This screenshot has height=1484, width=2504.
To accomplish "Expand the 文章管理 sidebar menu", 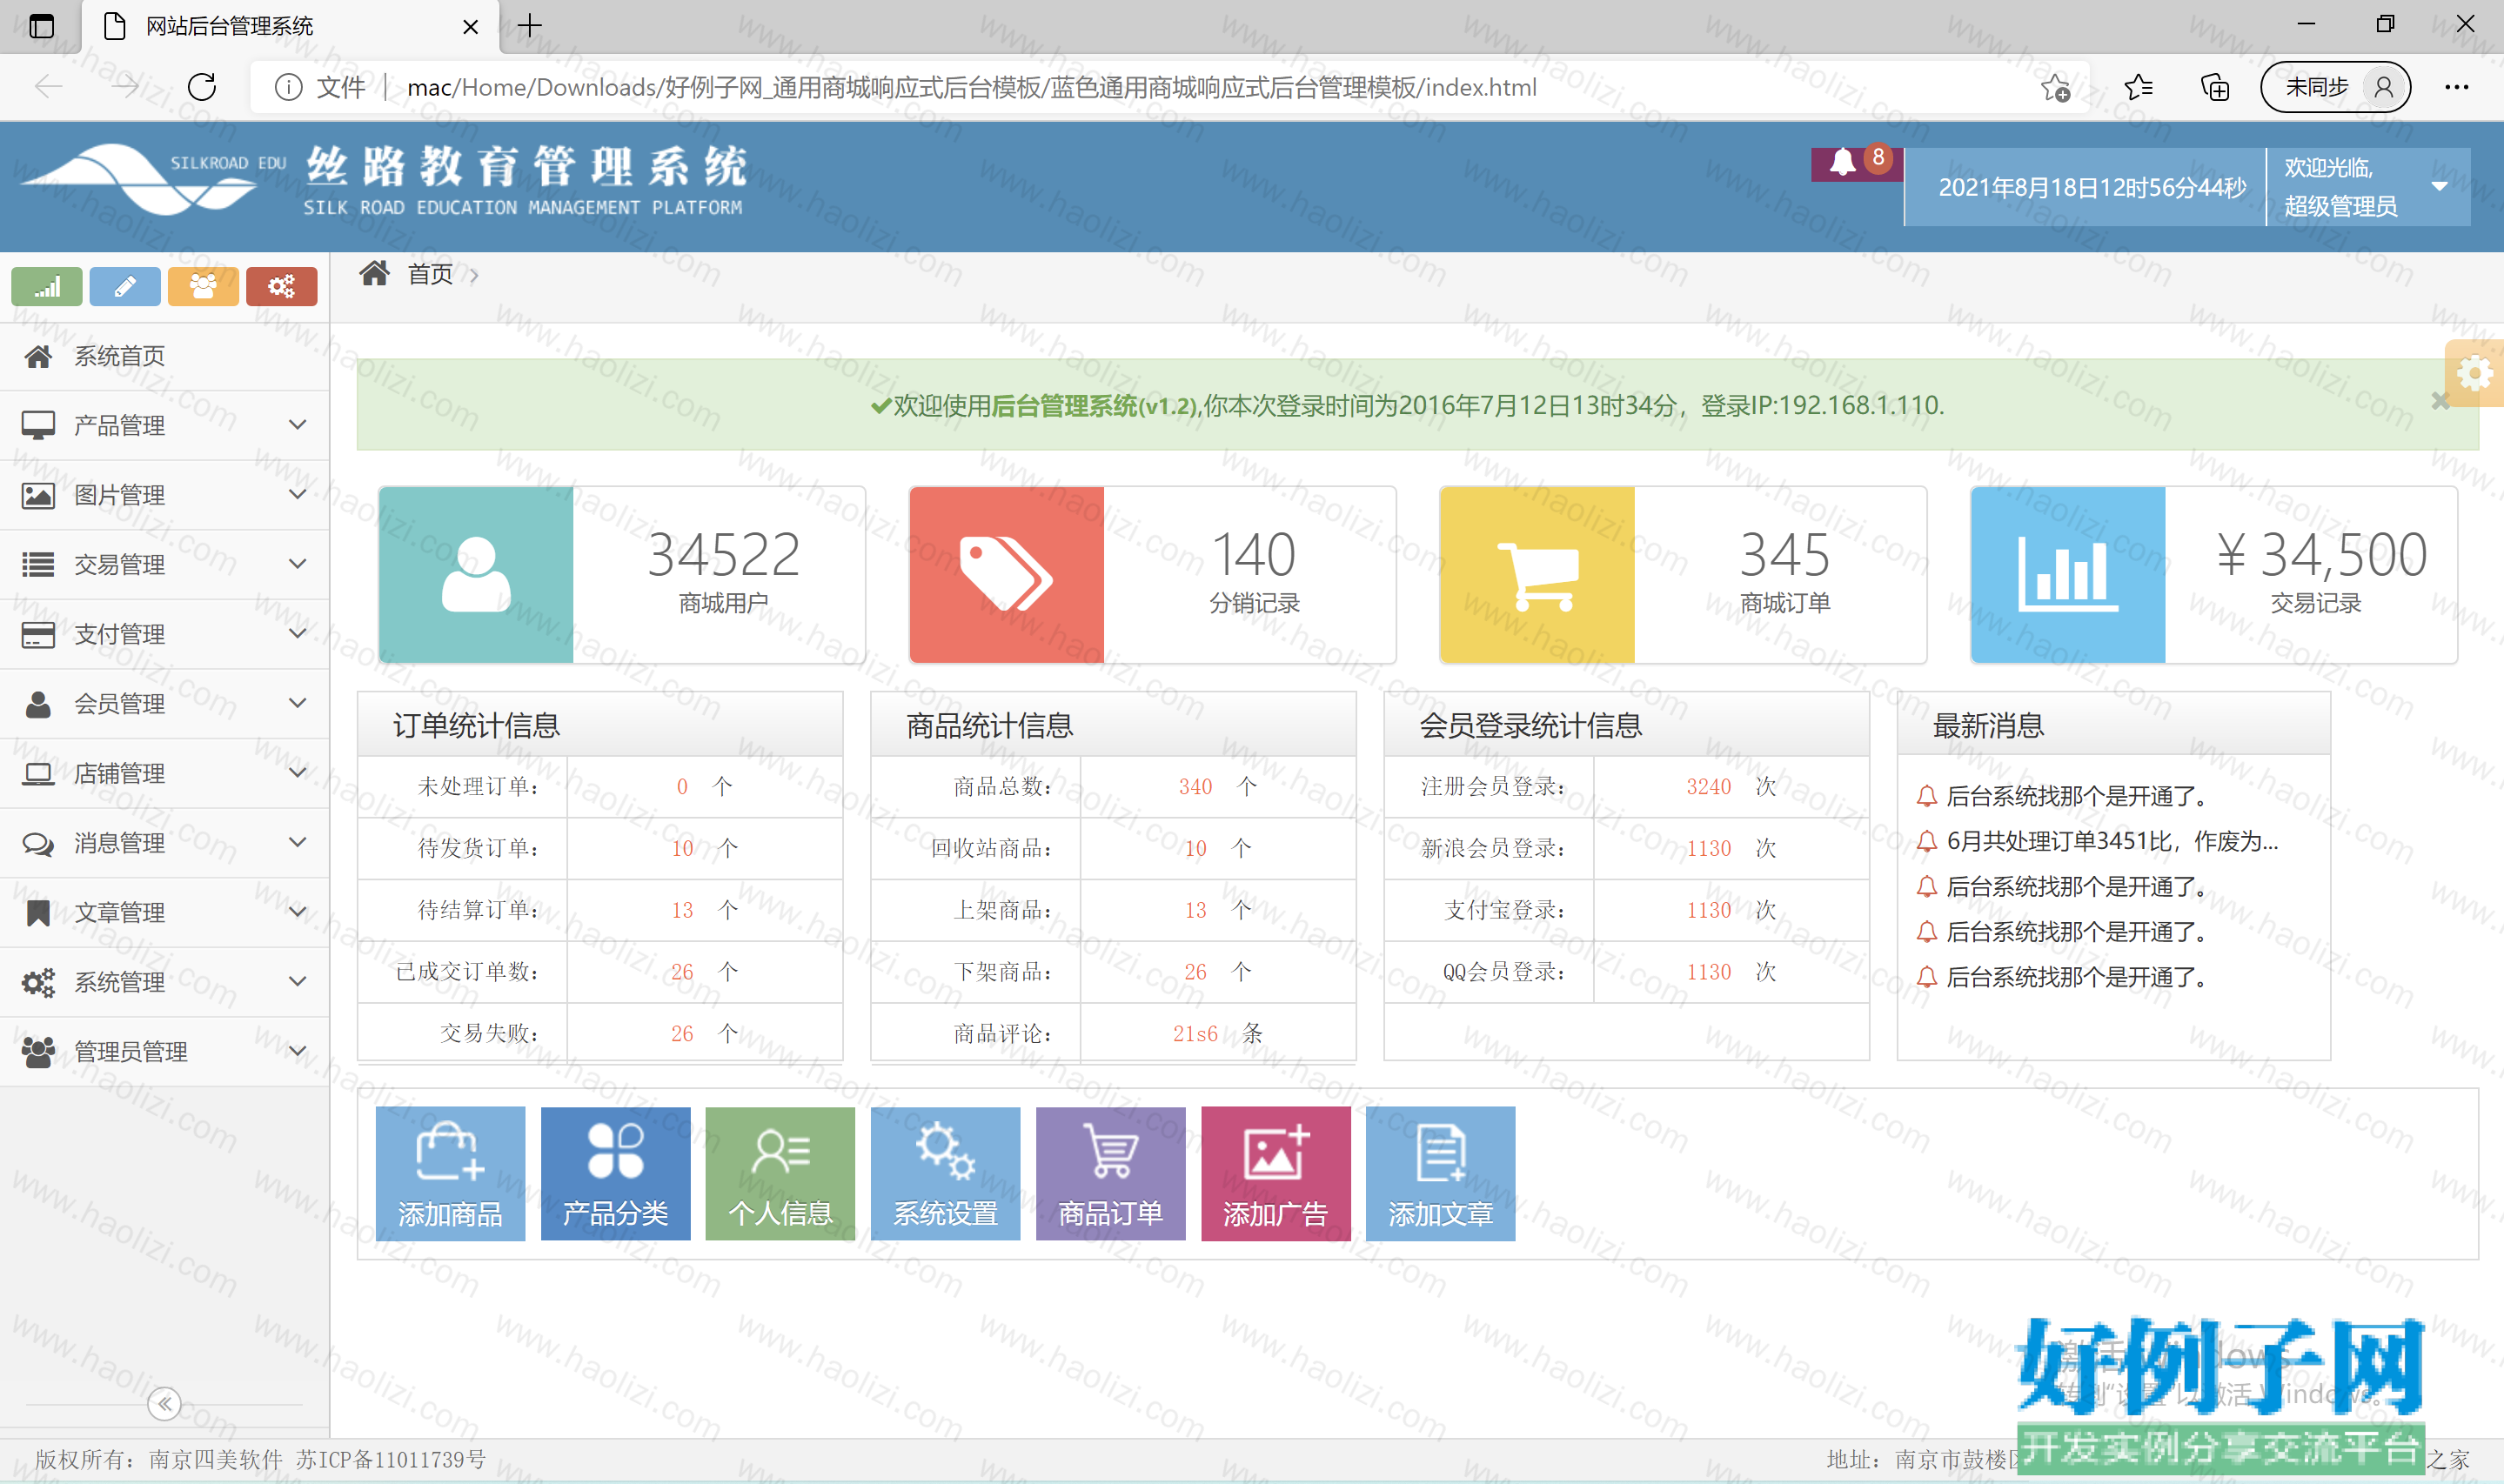I will point(164,912).
